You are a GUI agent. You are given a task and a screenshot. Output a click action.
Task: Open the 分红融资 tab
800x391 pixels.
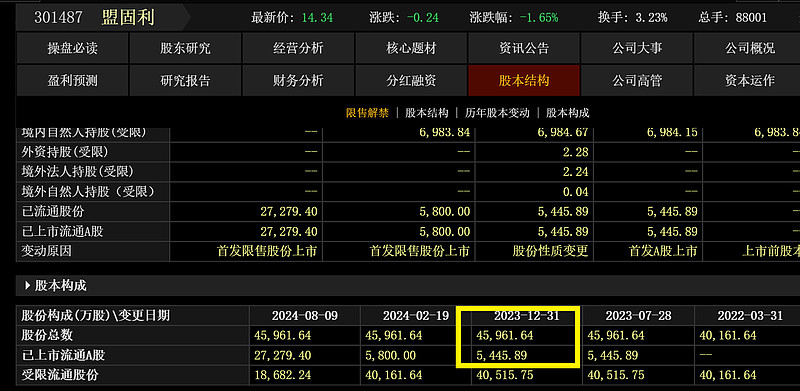[411, 81]
